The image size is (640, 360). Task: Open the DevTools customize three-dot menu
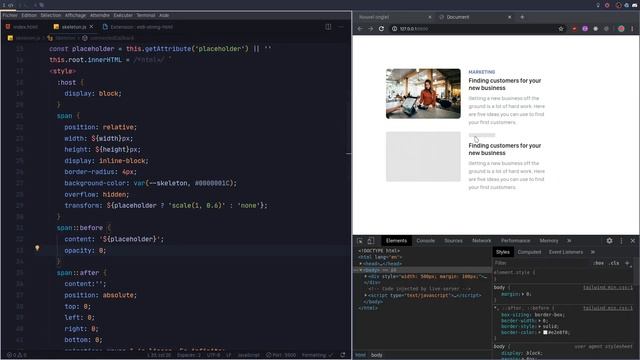(621, 241)
